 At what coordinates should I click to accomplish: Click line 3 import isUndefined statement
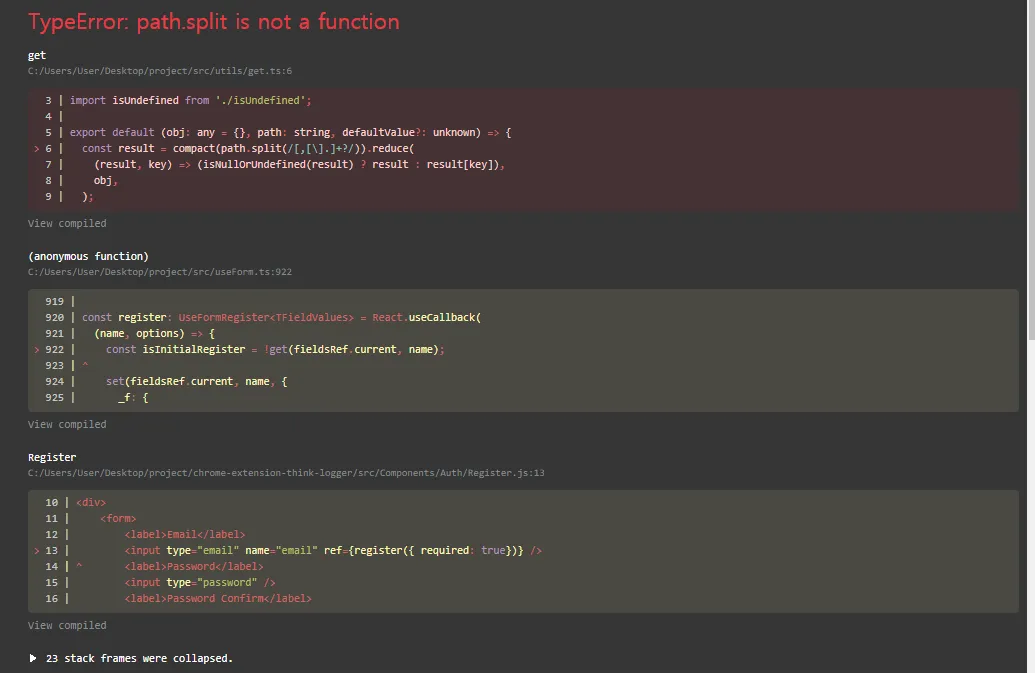[191, 100]
